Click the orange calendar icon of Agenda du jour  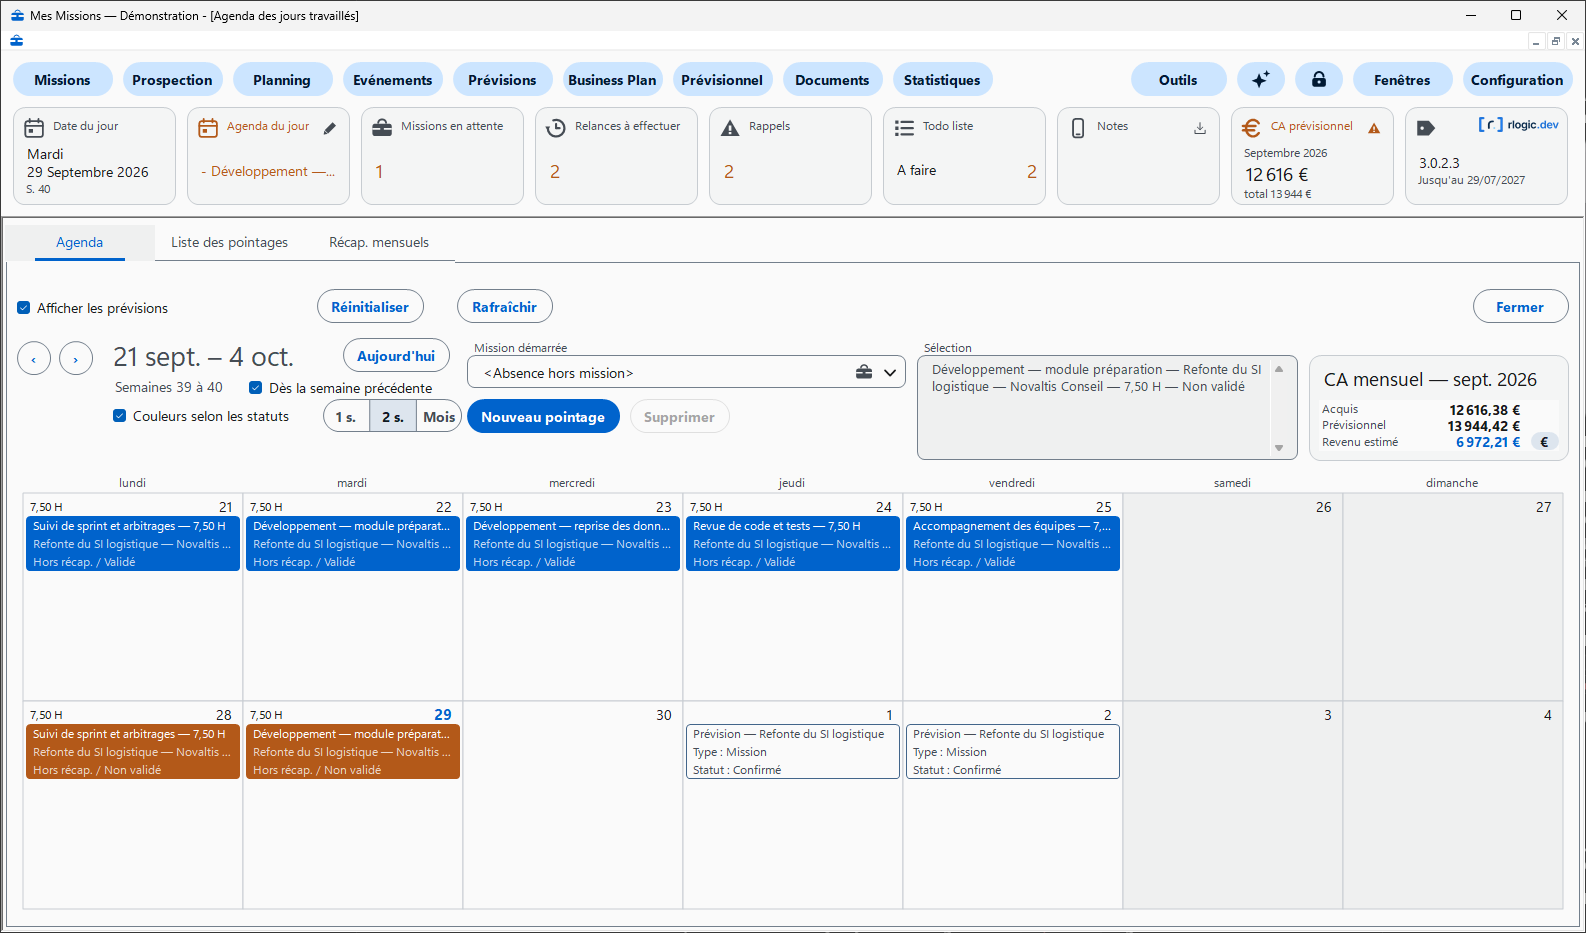[x=208, y=127]
